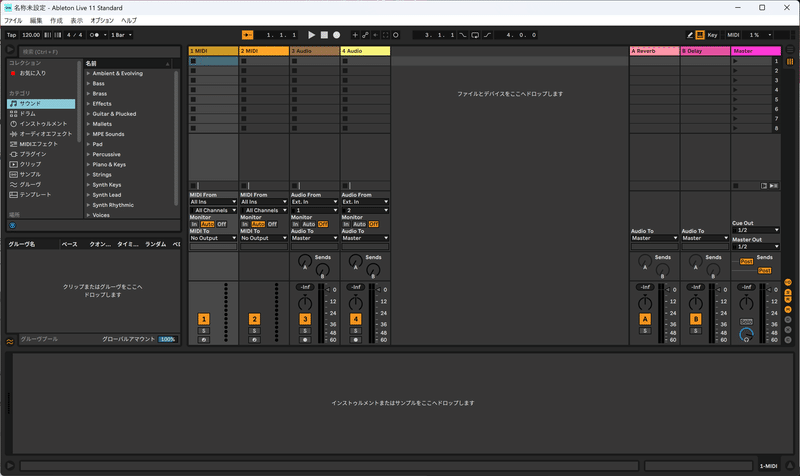The image size is (800, 476).
Task: Select テンプレート category in browser
Action: click(x=41, y=194)
